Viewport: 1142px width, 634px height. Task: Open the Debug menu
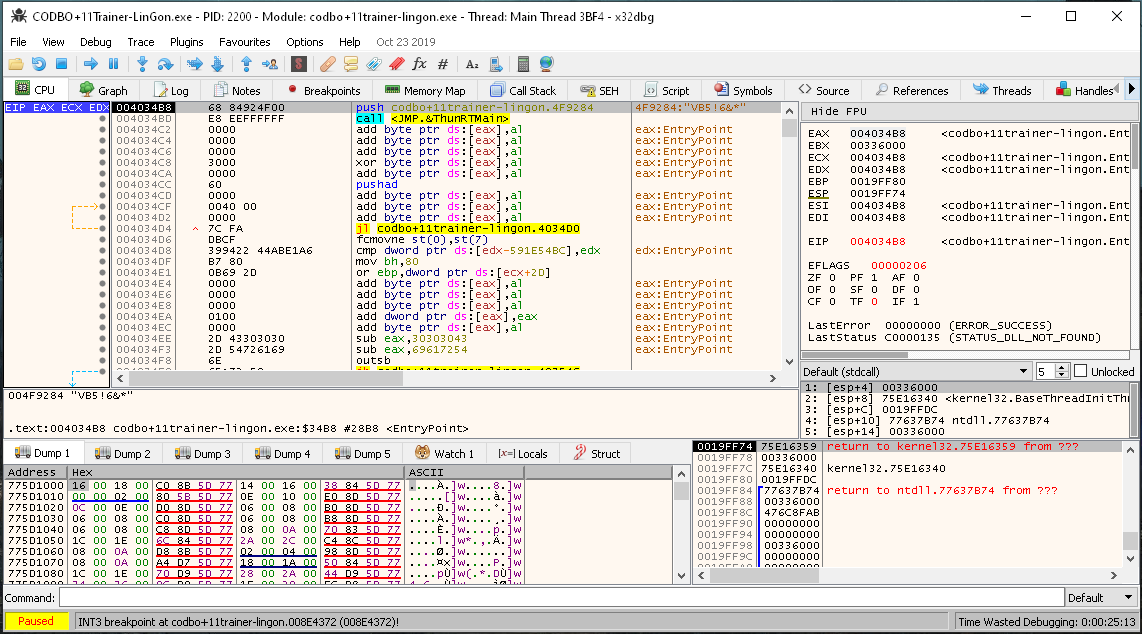click(x=95, y=42)
